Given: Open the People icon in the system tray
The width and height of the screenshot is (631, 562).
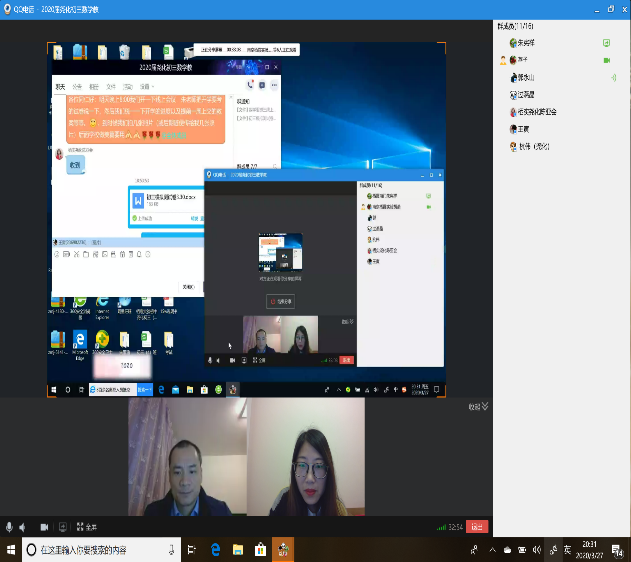Looking at the screenshot, I should [x=474, y=550].
